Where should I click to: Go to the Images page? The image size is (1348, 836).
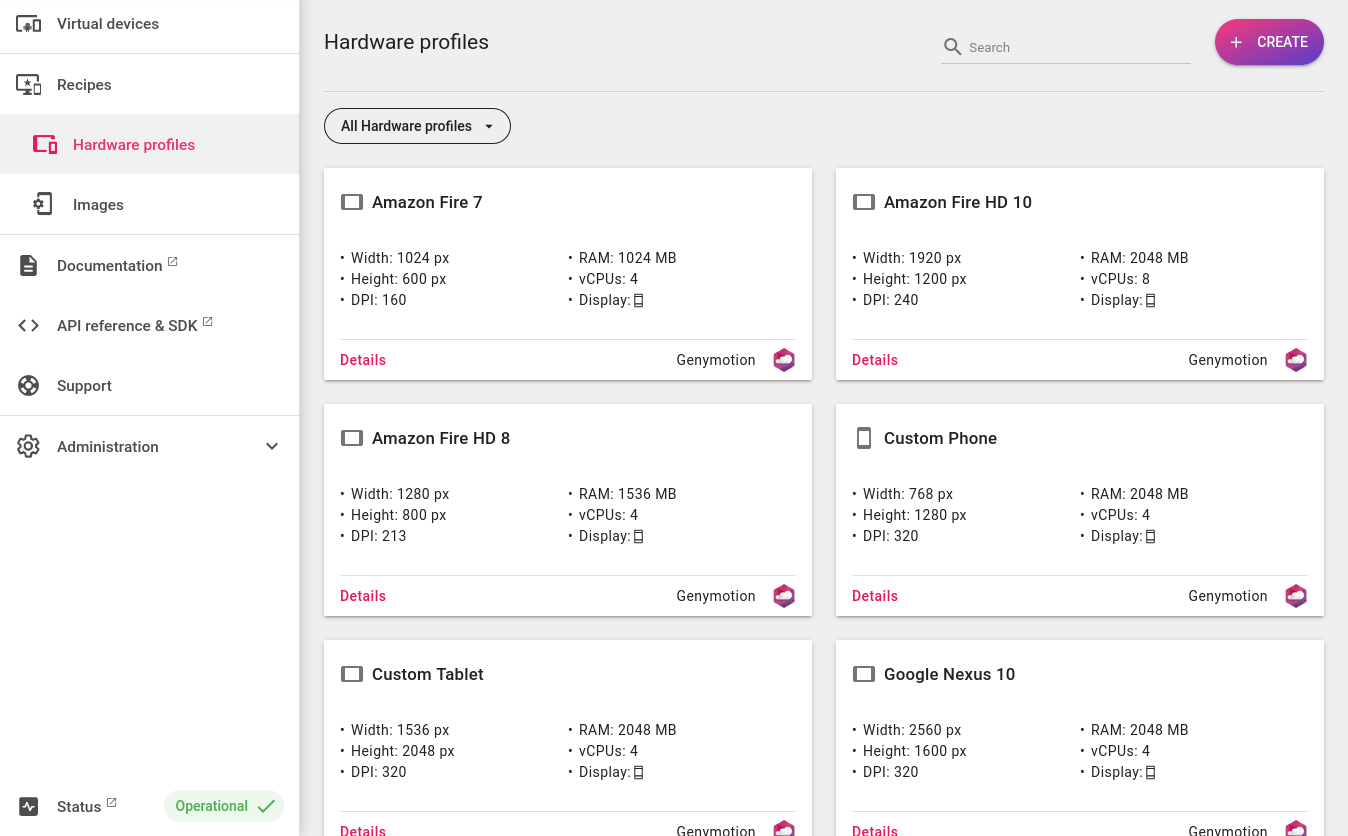tap(149, 204)
